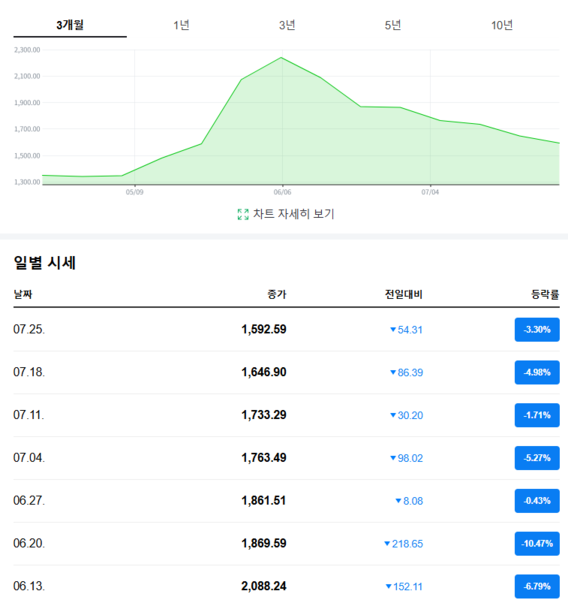Click the 전일대비 column header
Viewport: 568px width, 600px height.
point(403,294)
